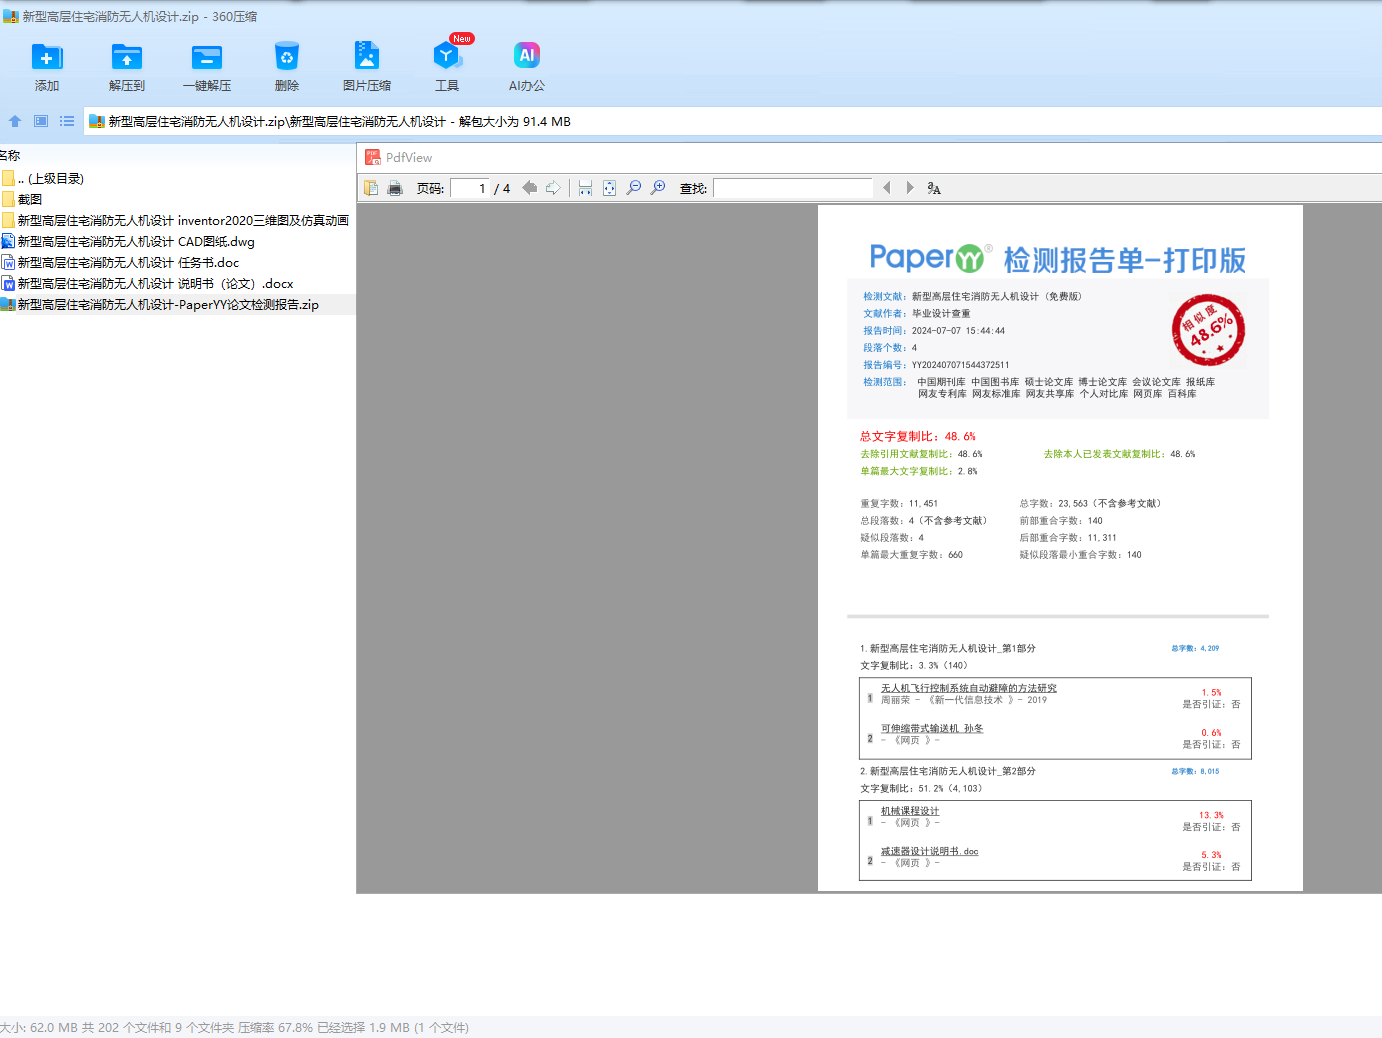The width and height of the screenshot is (1382, 1038).
Task: Open the 机械课程设计 source link
Action: (910, 811)
